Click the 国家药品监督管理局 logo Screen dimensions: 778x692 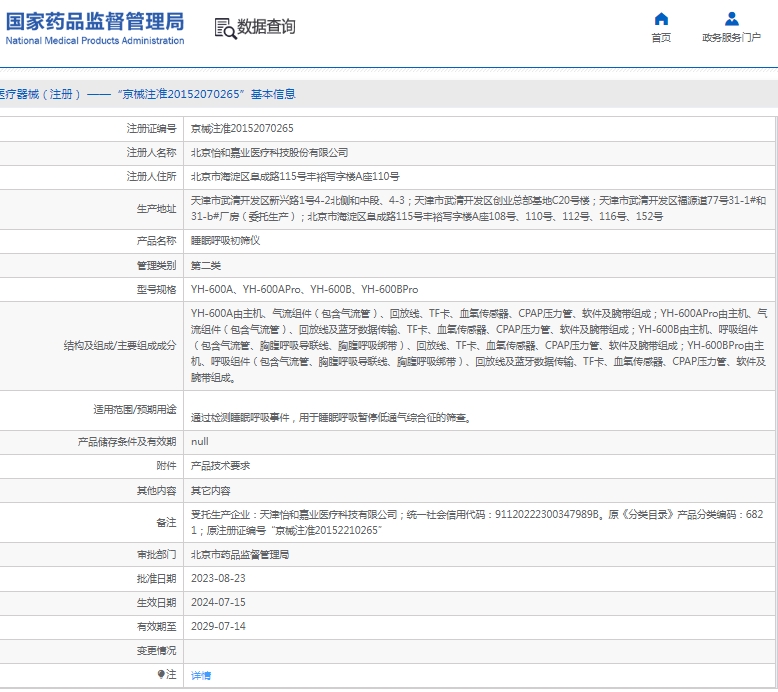pyautogui.click(x=94, y=28)
